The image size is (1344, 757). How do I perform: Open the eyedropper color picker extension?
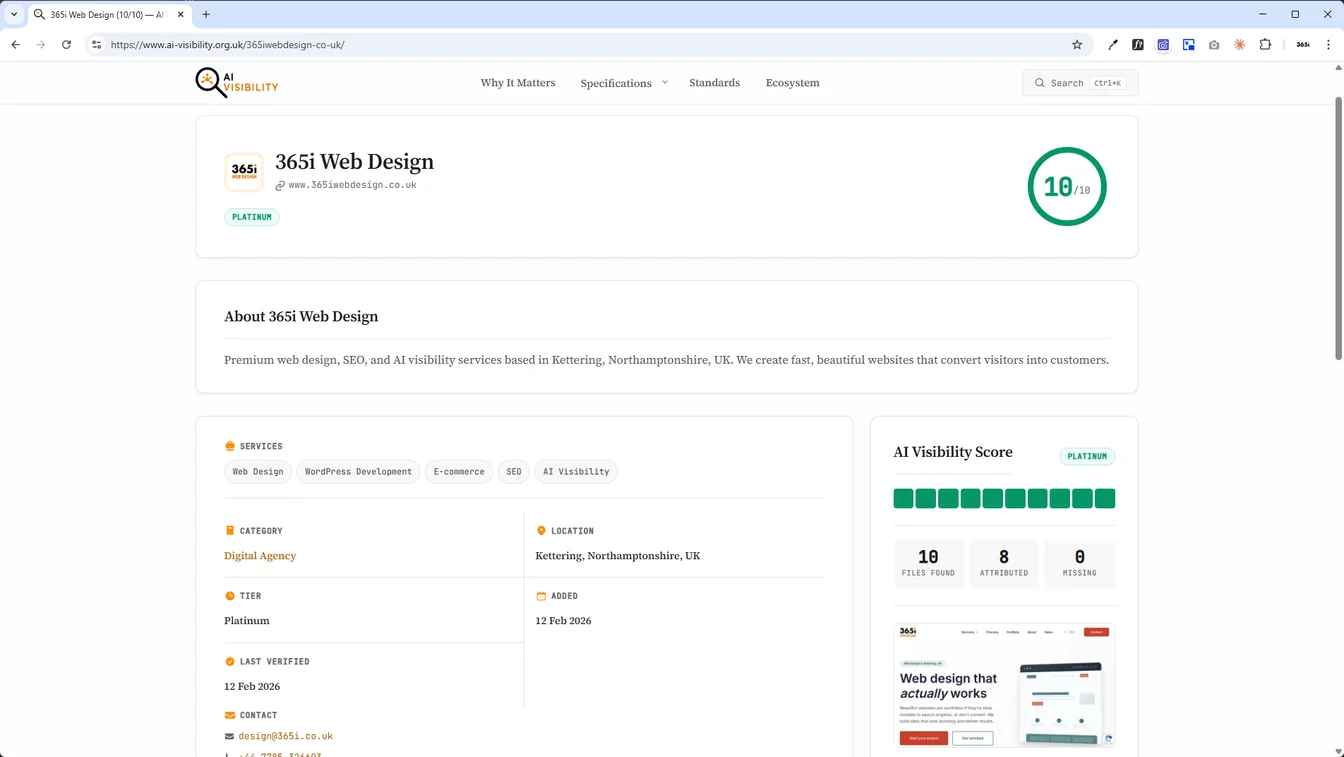tap(1113, 45)
